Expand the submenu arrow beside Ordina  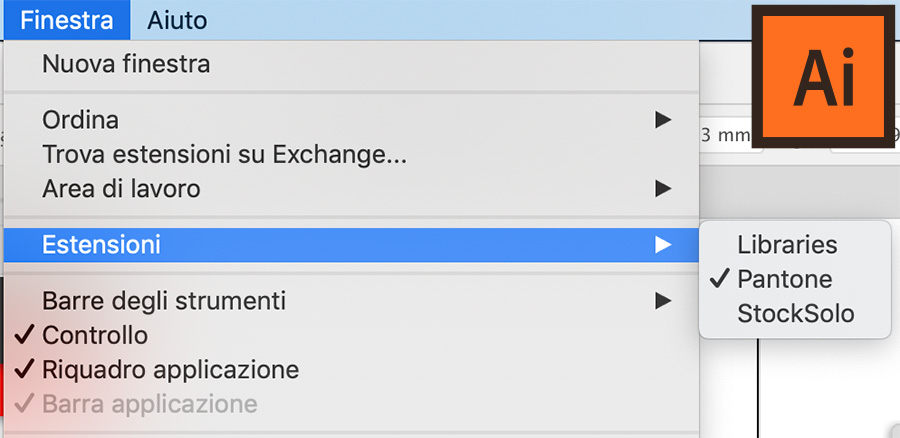click(663, 120)
